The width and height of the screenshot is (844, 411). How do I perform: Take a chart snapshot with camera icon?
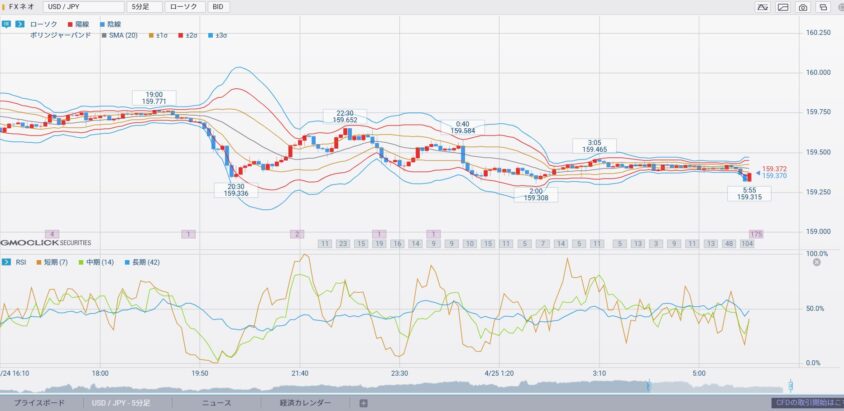coord(803,7)
